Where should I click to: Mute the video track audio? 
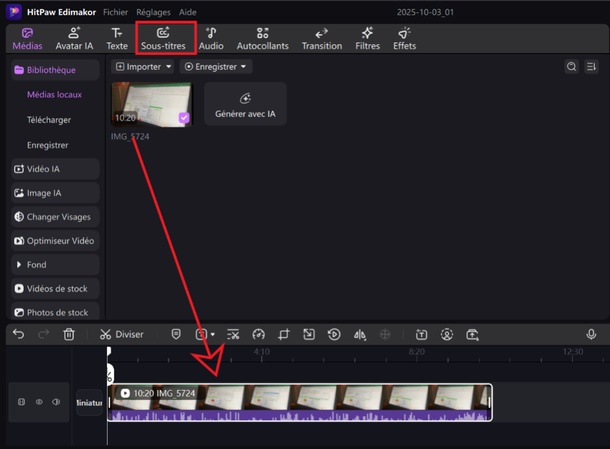tap(56, 402)
